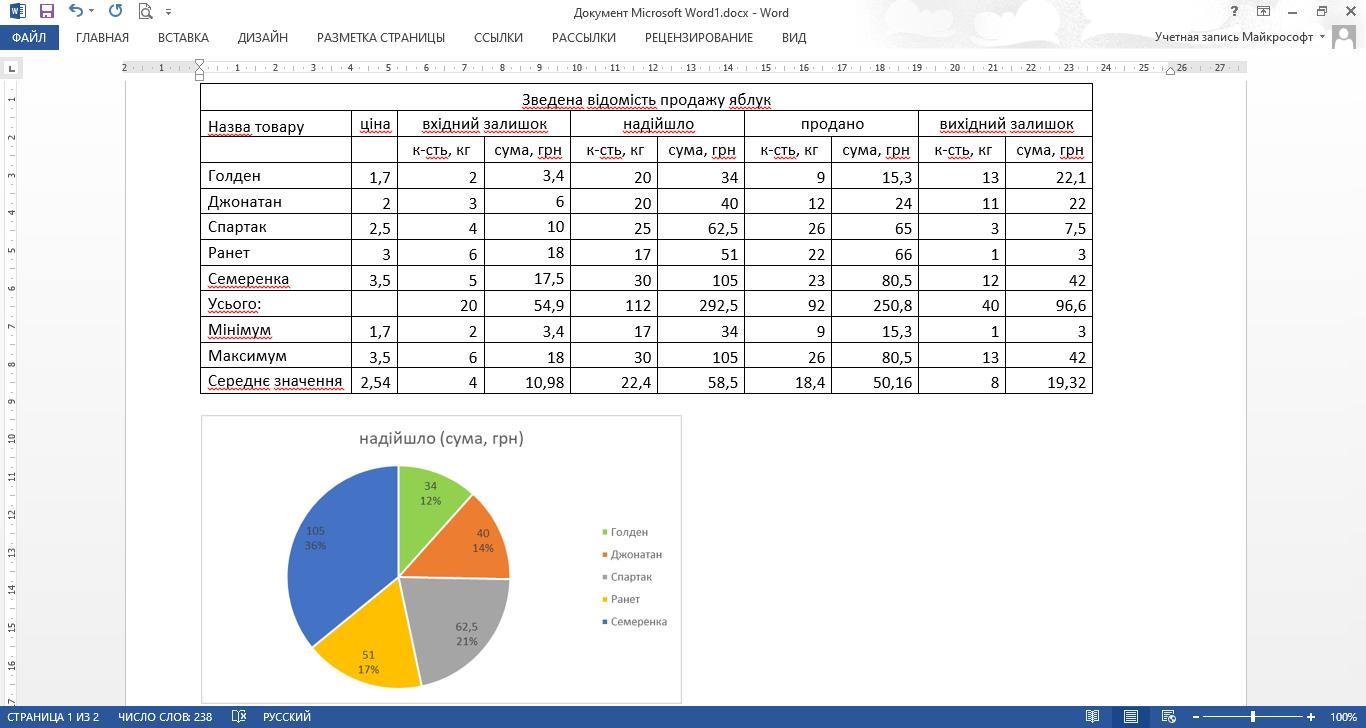Click the zoom in plus icon
The image size is (1366, 728).
tap(1311, 717)
